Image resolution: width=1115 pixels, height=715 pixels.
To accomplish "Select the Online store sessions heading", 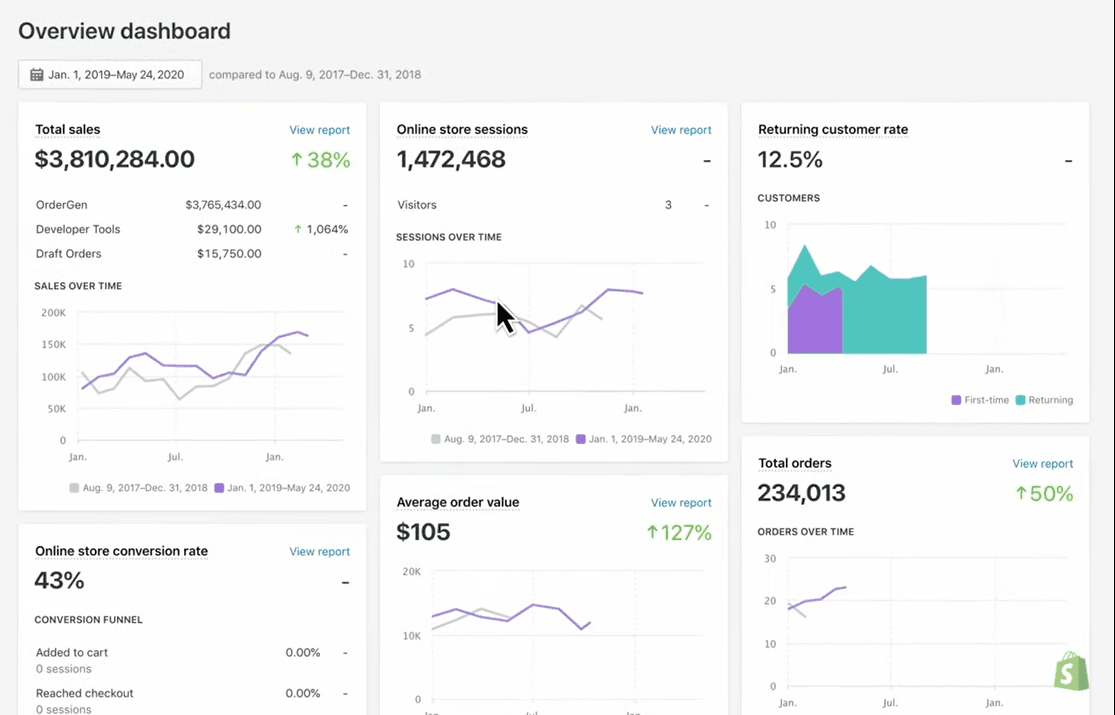I will coord(462,130).
